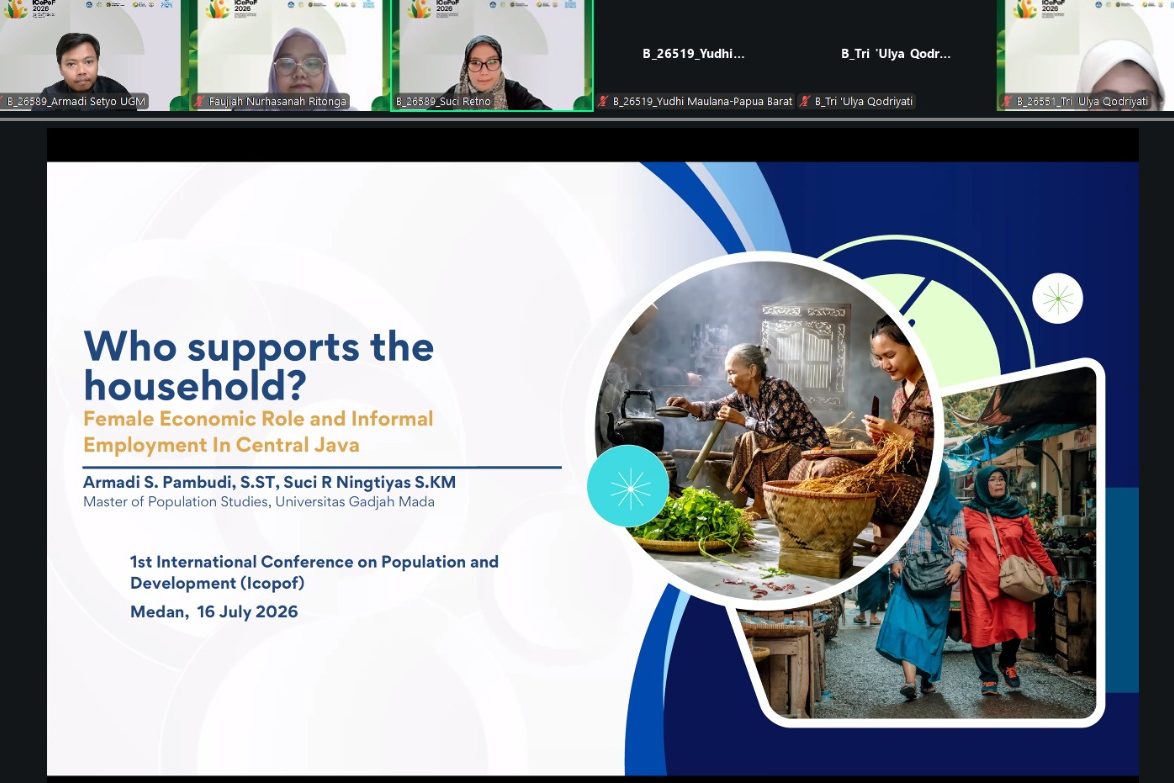The height and width of the screenshot is (783, 1174).
Task: Click the label "B_26519_Yudhi Maulana-Papua Barat"
Action: [x=702, y=101]
